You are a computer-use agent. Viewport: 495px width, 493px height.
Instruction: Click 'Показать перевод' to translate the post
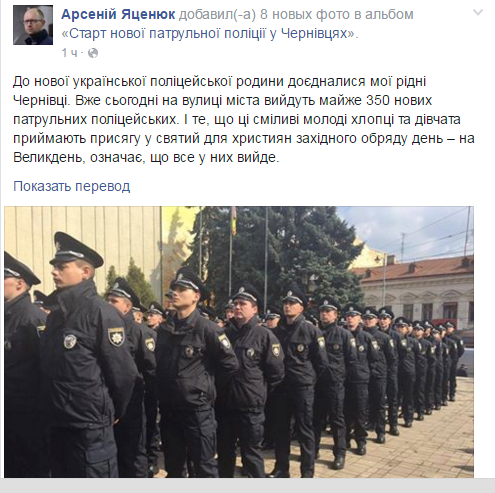[x=71, y=186]
